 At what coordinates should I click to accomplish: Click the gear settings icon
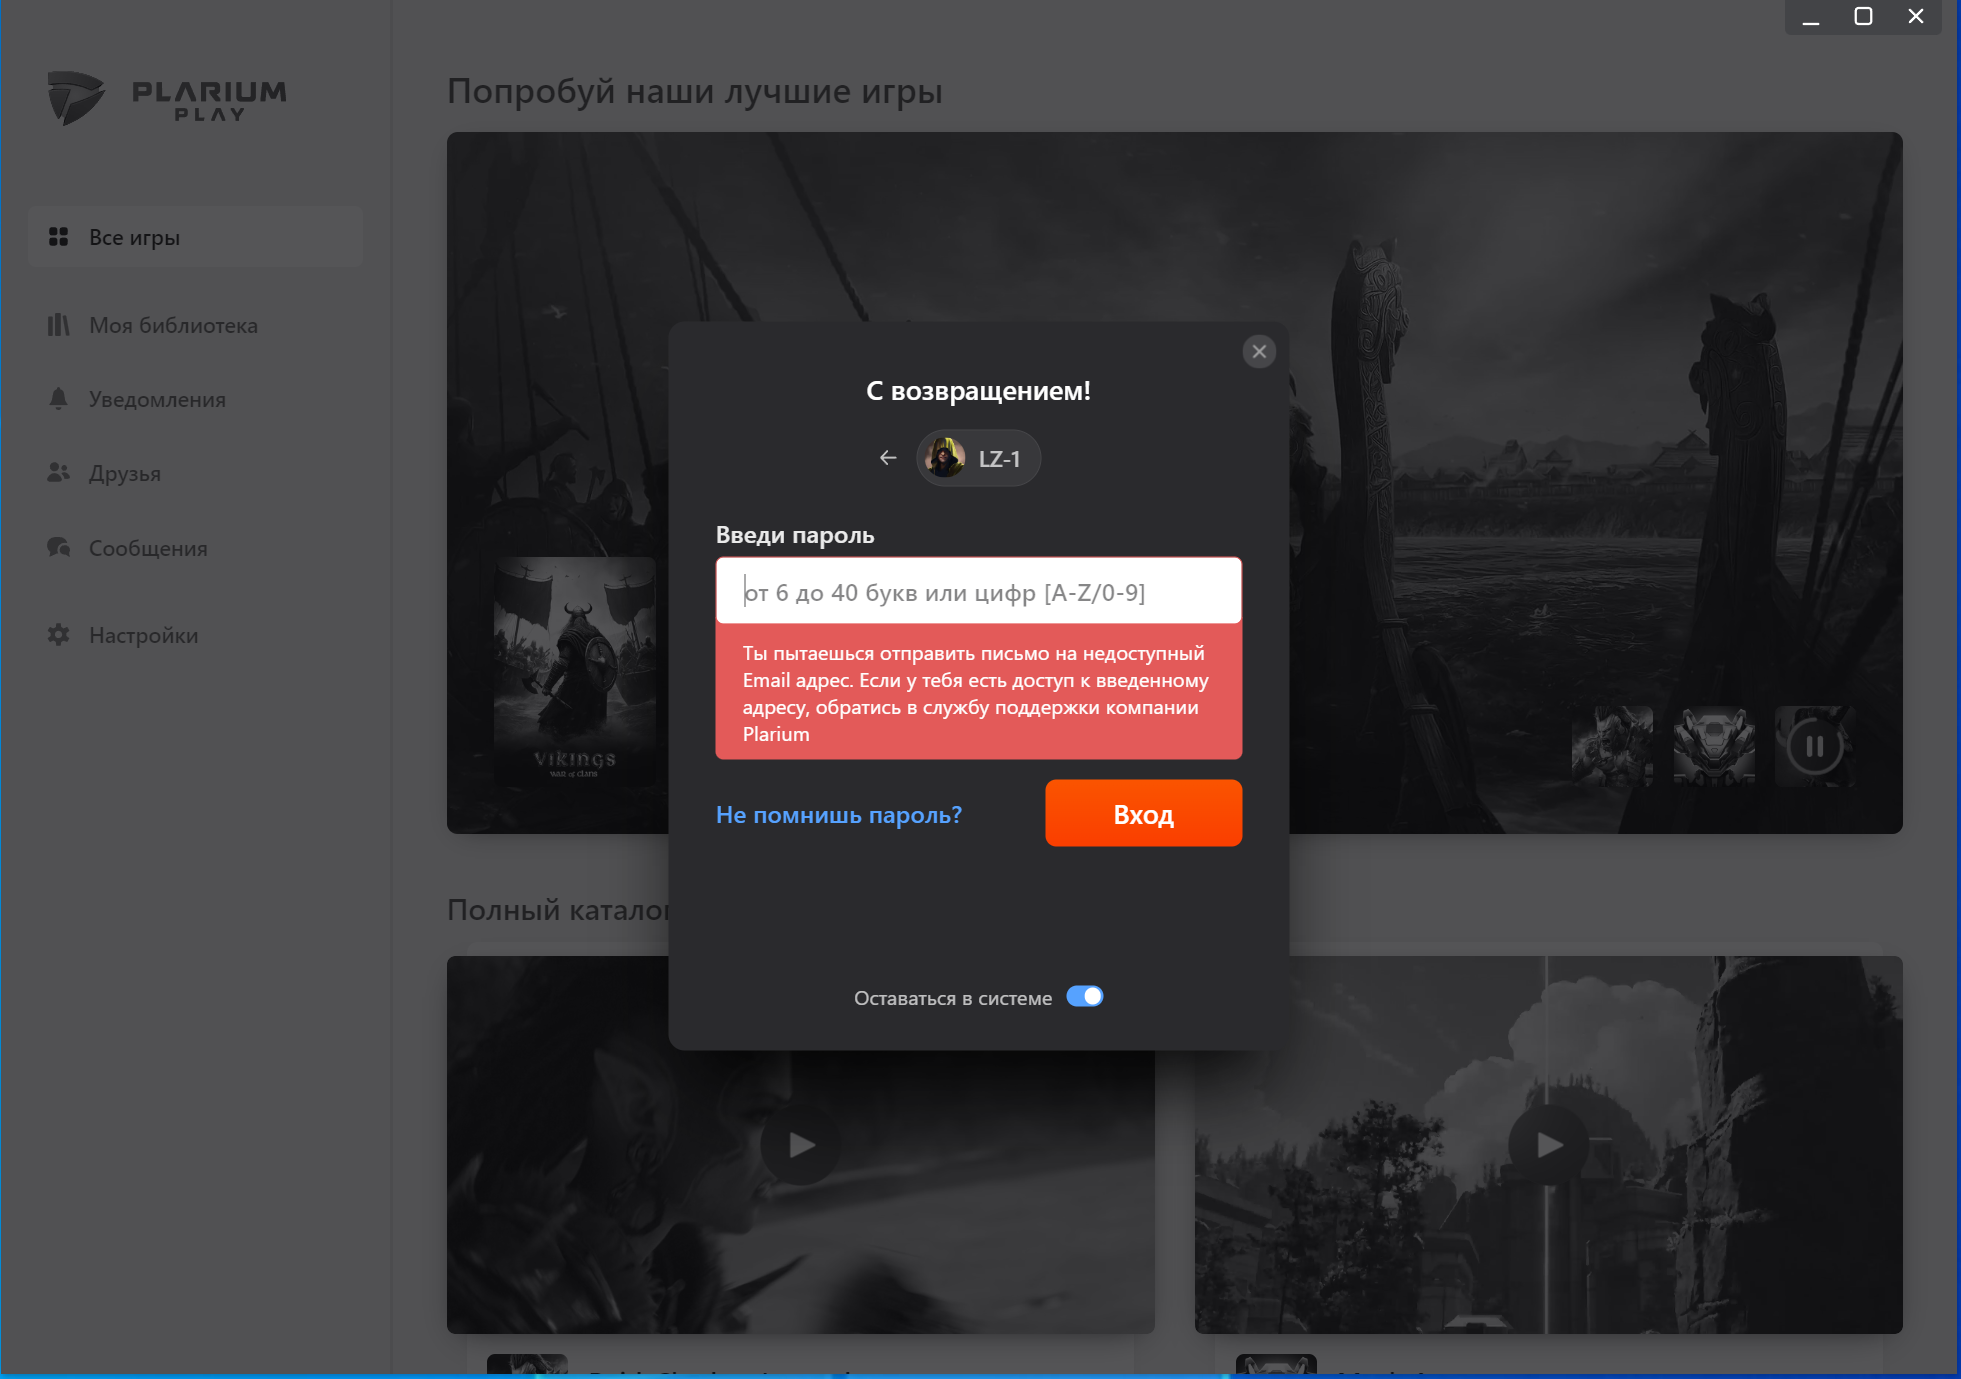point(59,634)
